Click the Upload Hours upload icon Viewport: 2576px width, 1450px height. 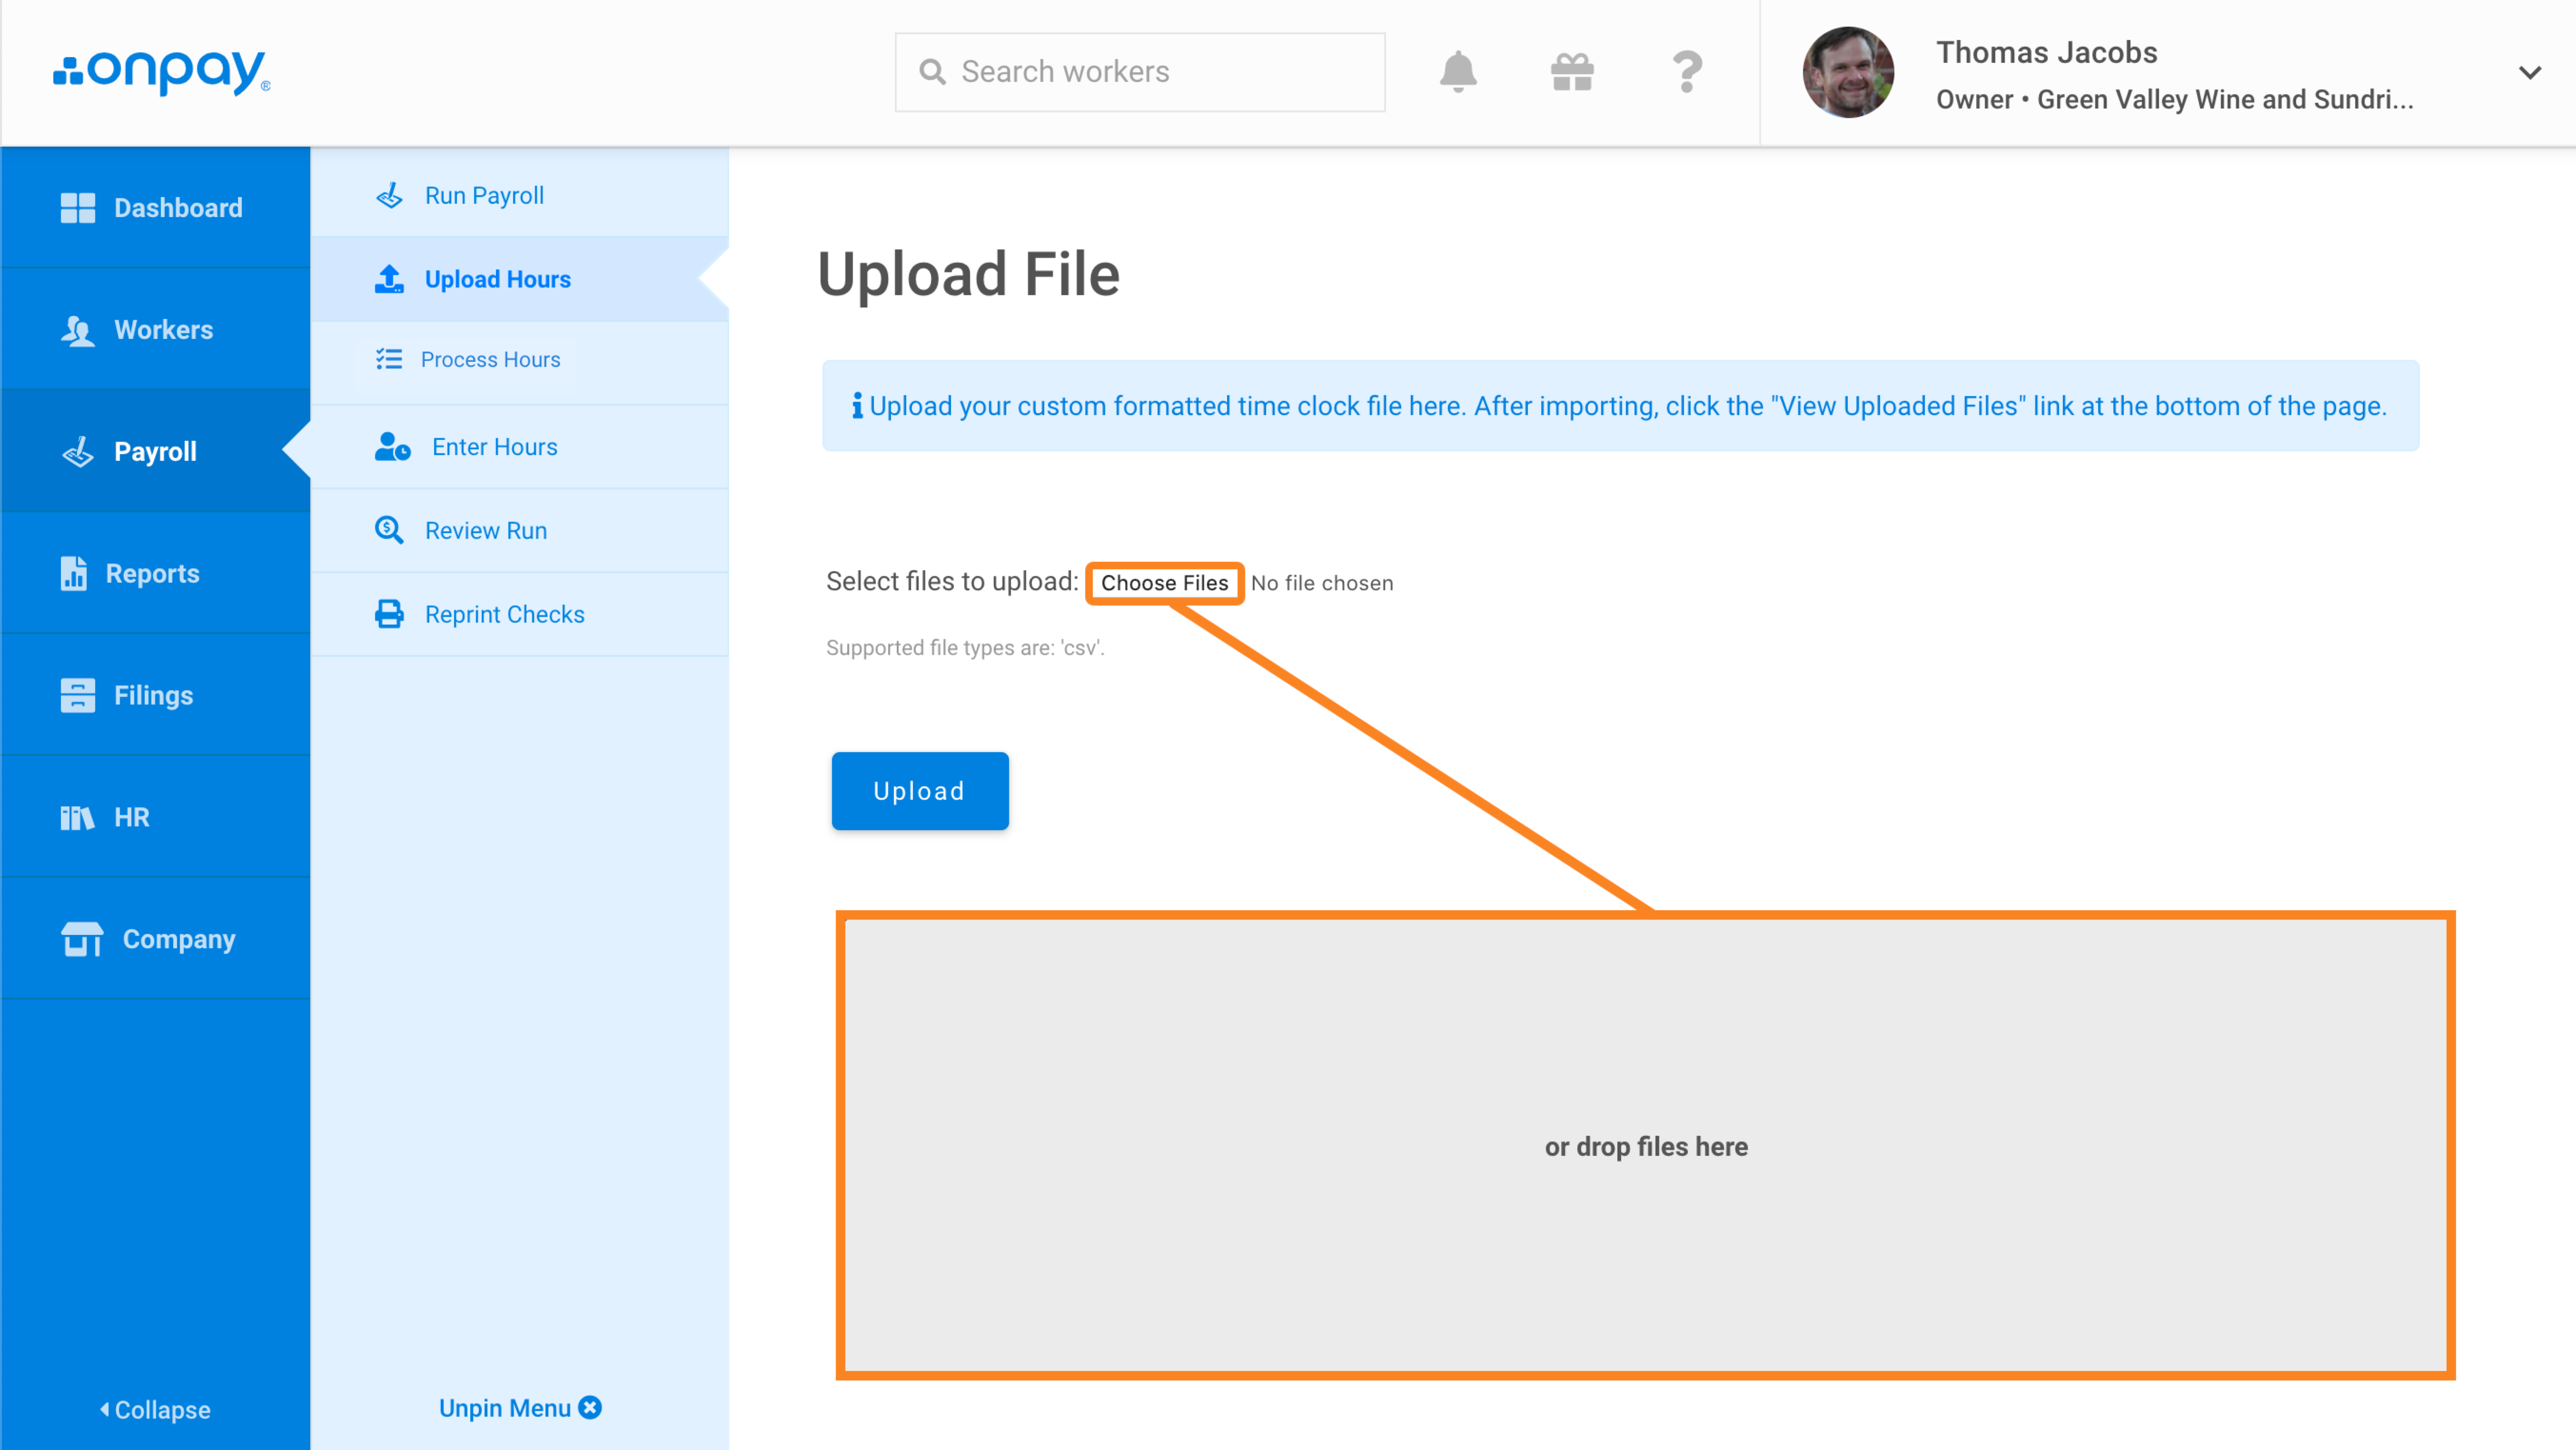coord(389,279)
